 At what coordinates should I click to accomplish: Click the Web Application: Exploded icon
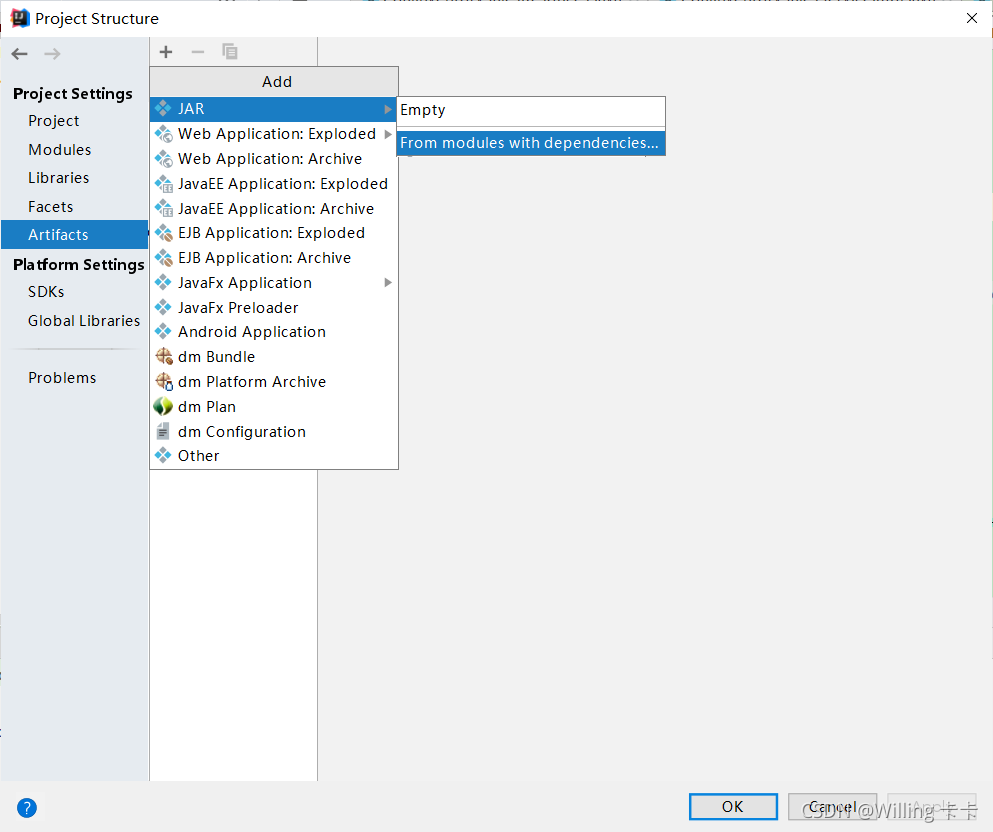click(x=163, y=134)
